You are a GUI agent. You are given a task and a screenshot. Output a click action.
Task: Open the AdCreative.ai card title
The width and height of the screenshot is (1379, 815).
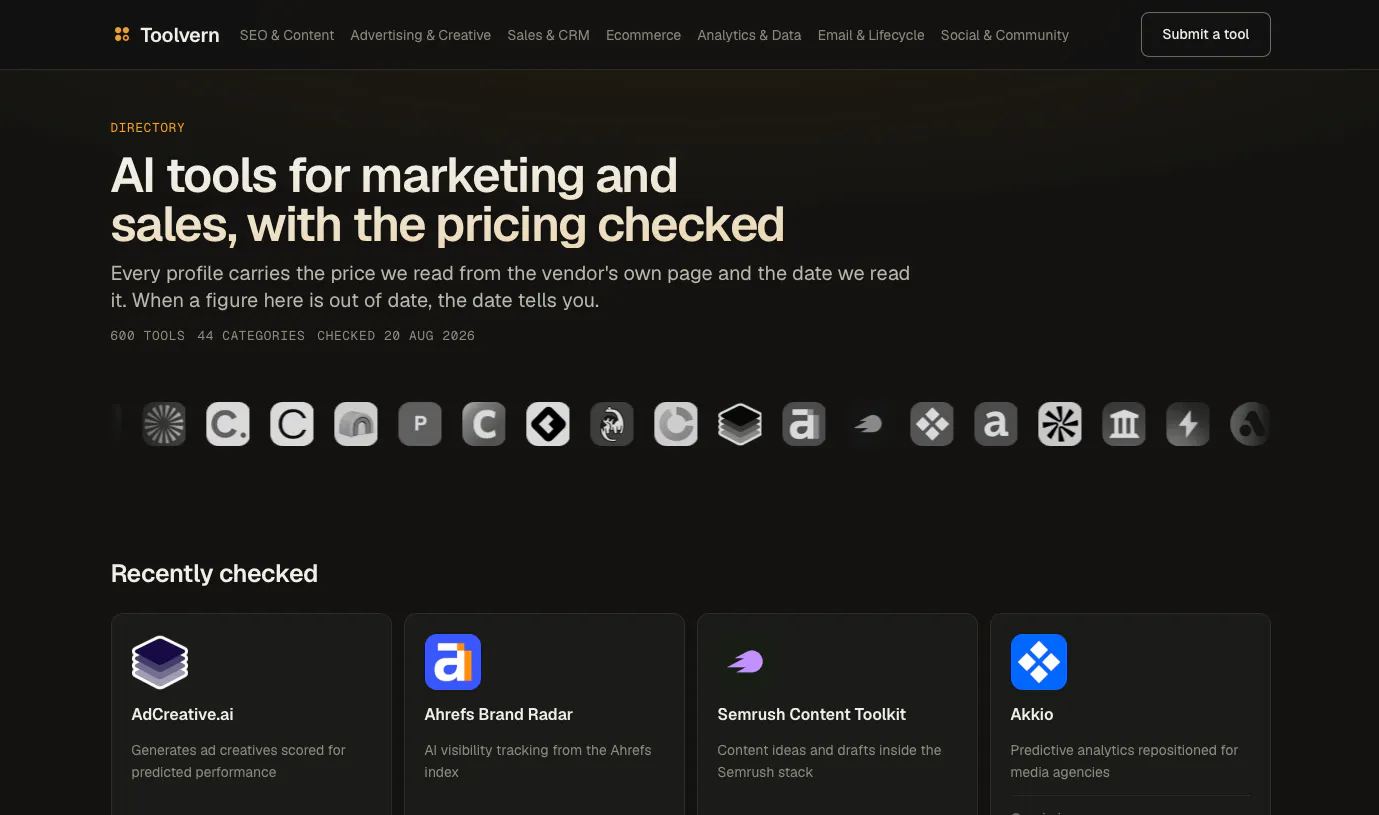coord(183,714)
